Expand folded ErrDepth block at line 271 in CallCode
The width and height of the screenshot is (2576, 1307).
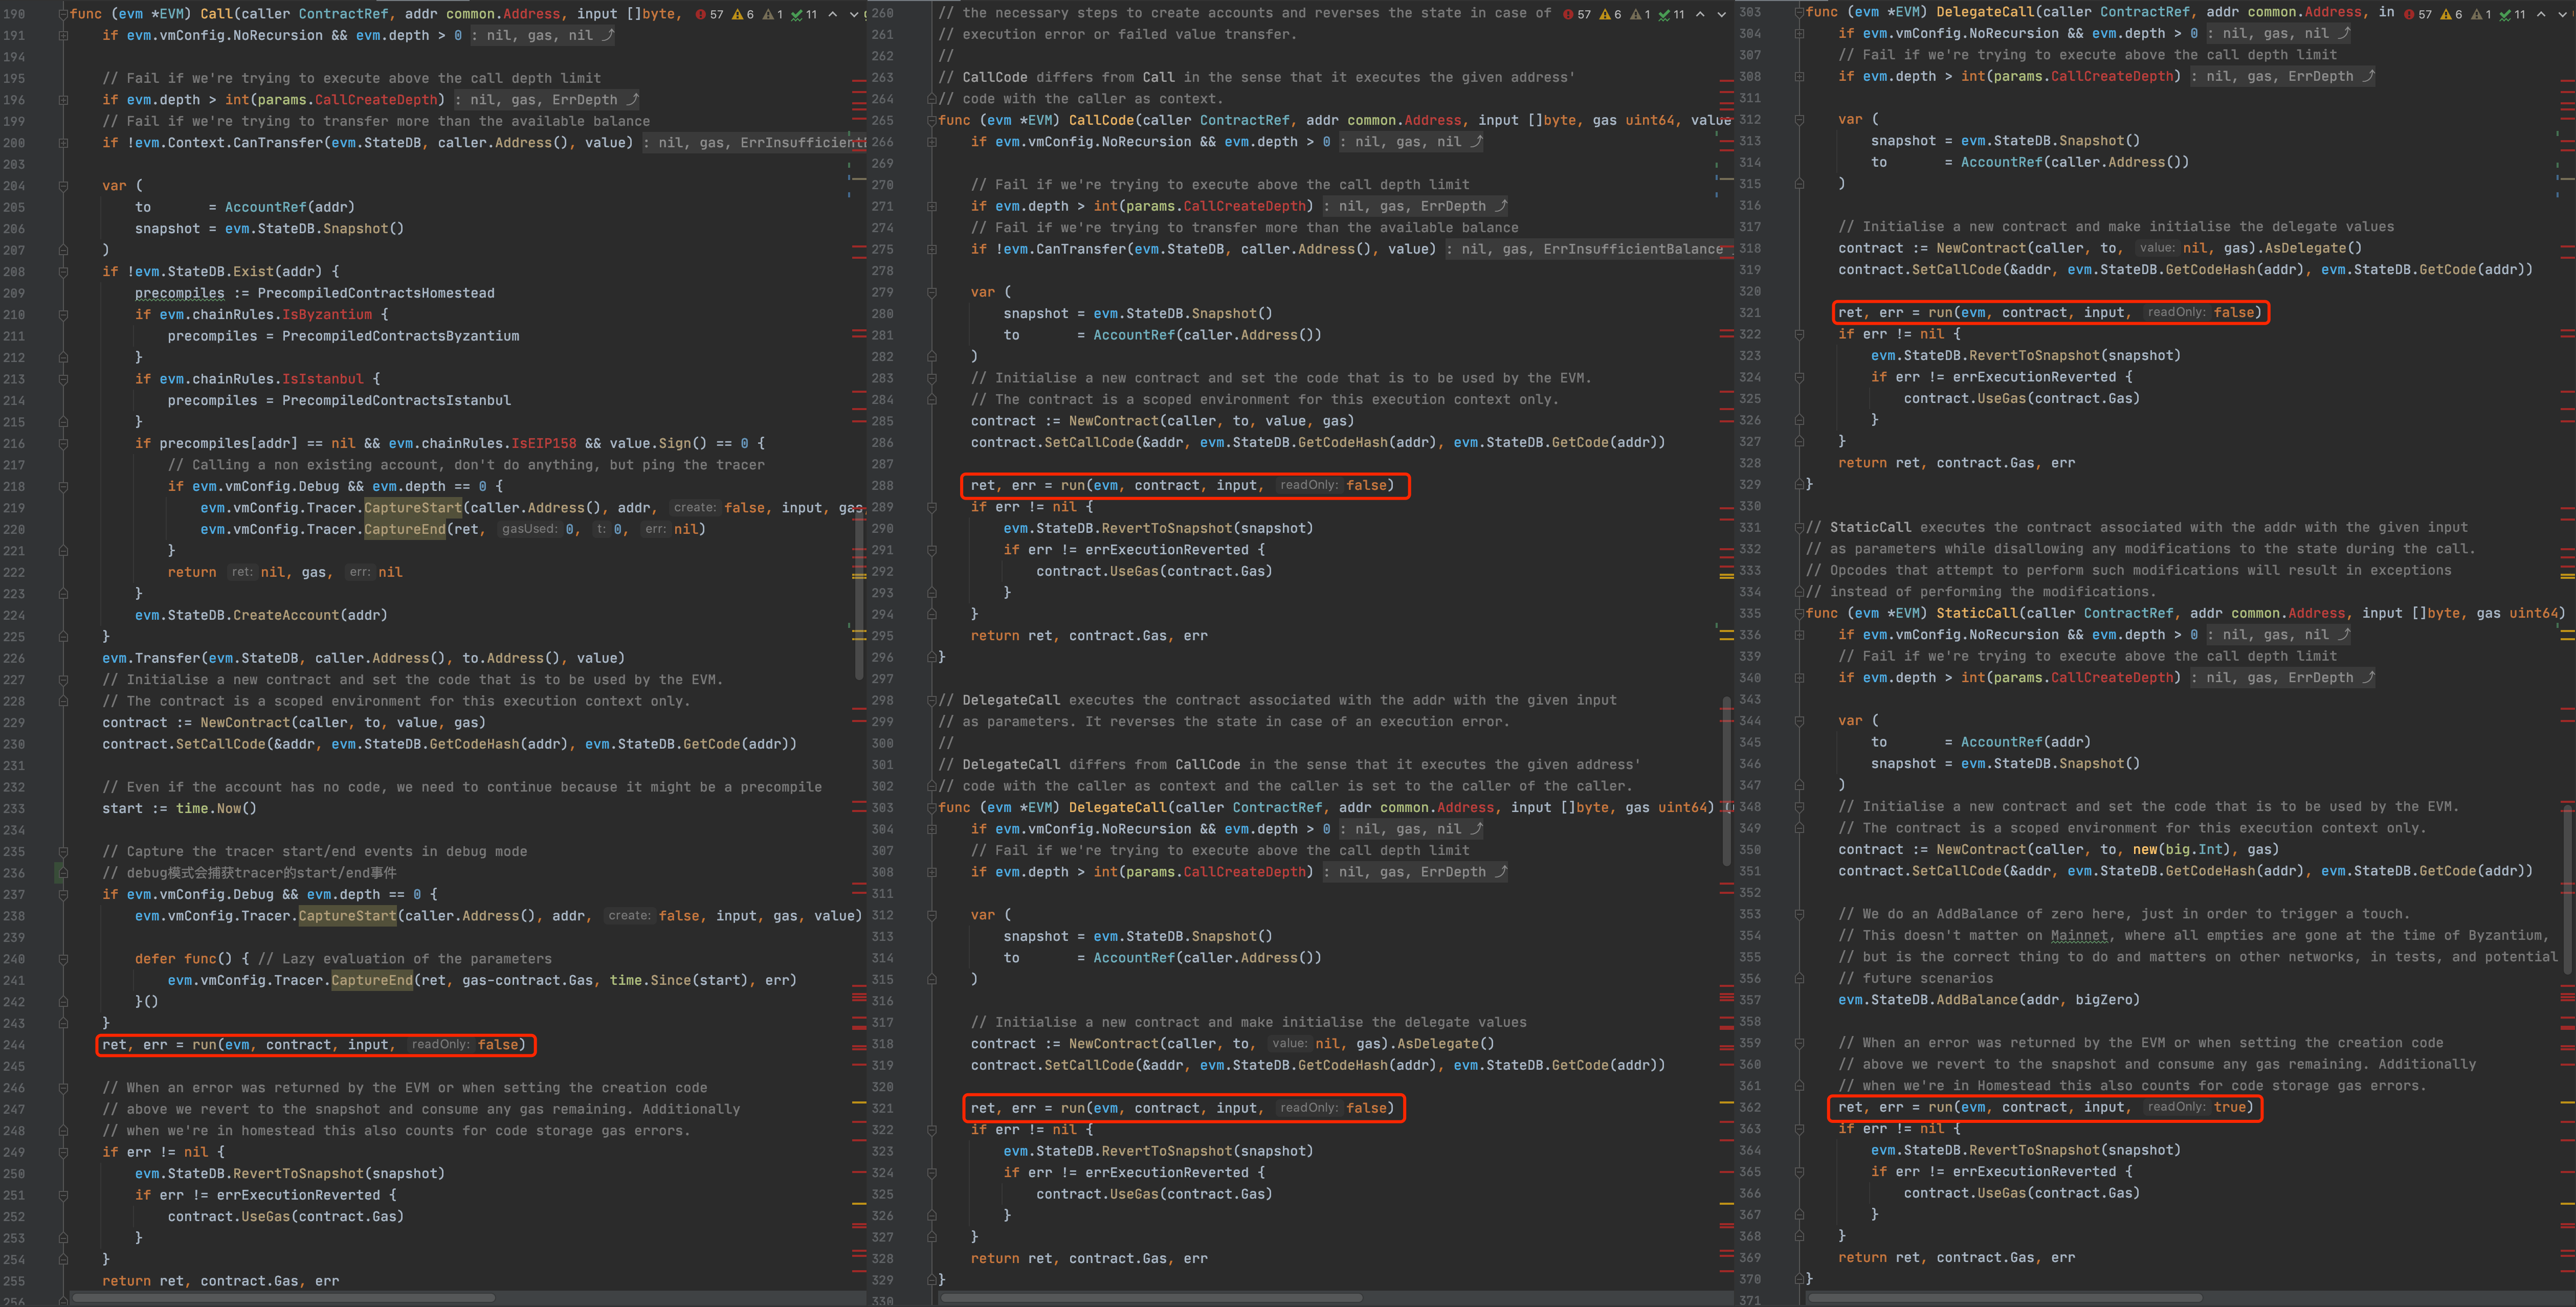(x=931, y=207)
